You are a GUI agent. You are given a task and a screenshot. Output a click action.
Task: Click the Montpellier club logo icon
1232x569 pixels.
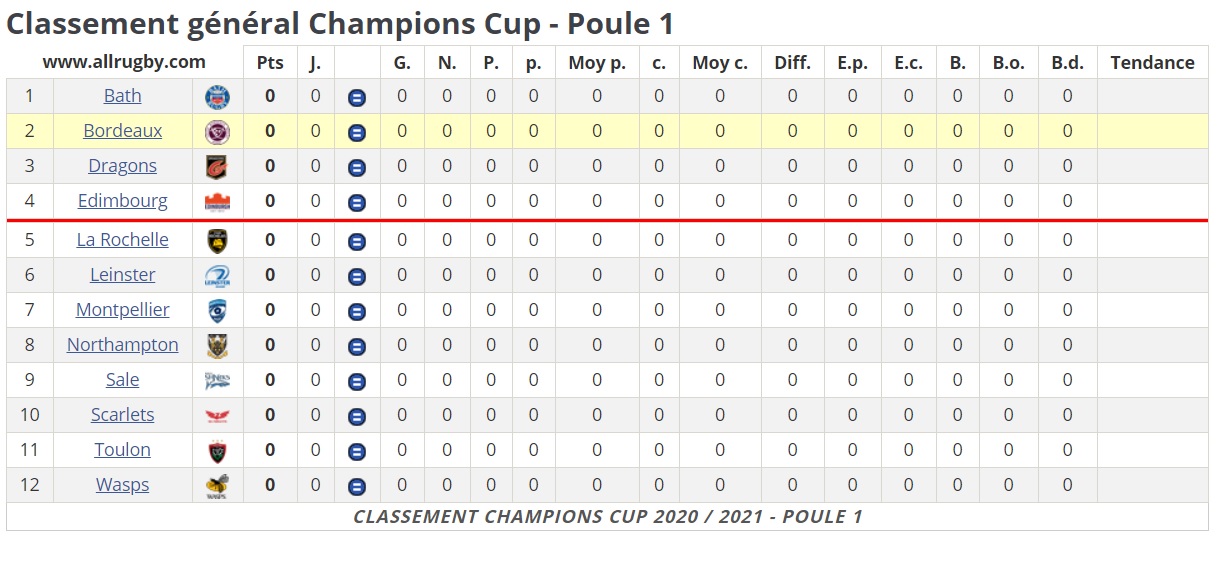click(x=217, y=311)
